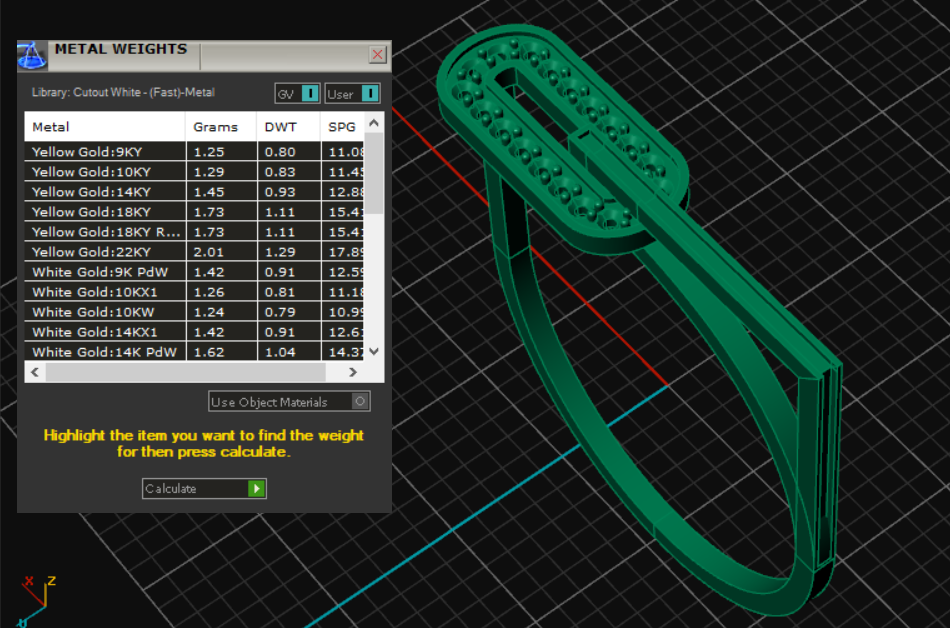Image resolution: width=950 pixels, height=628 pixels.
Task: Click the 0.80 DWT value
Action: click(x=280, y=152)
